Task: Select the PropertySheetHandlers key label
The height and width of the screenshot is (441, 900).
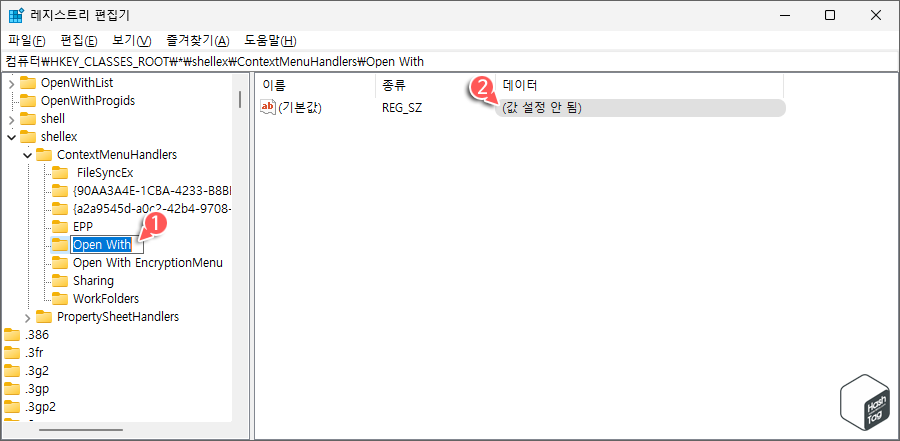Action: pos(118,316)
